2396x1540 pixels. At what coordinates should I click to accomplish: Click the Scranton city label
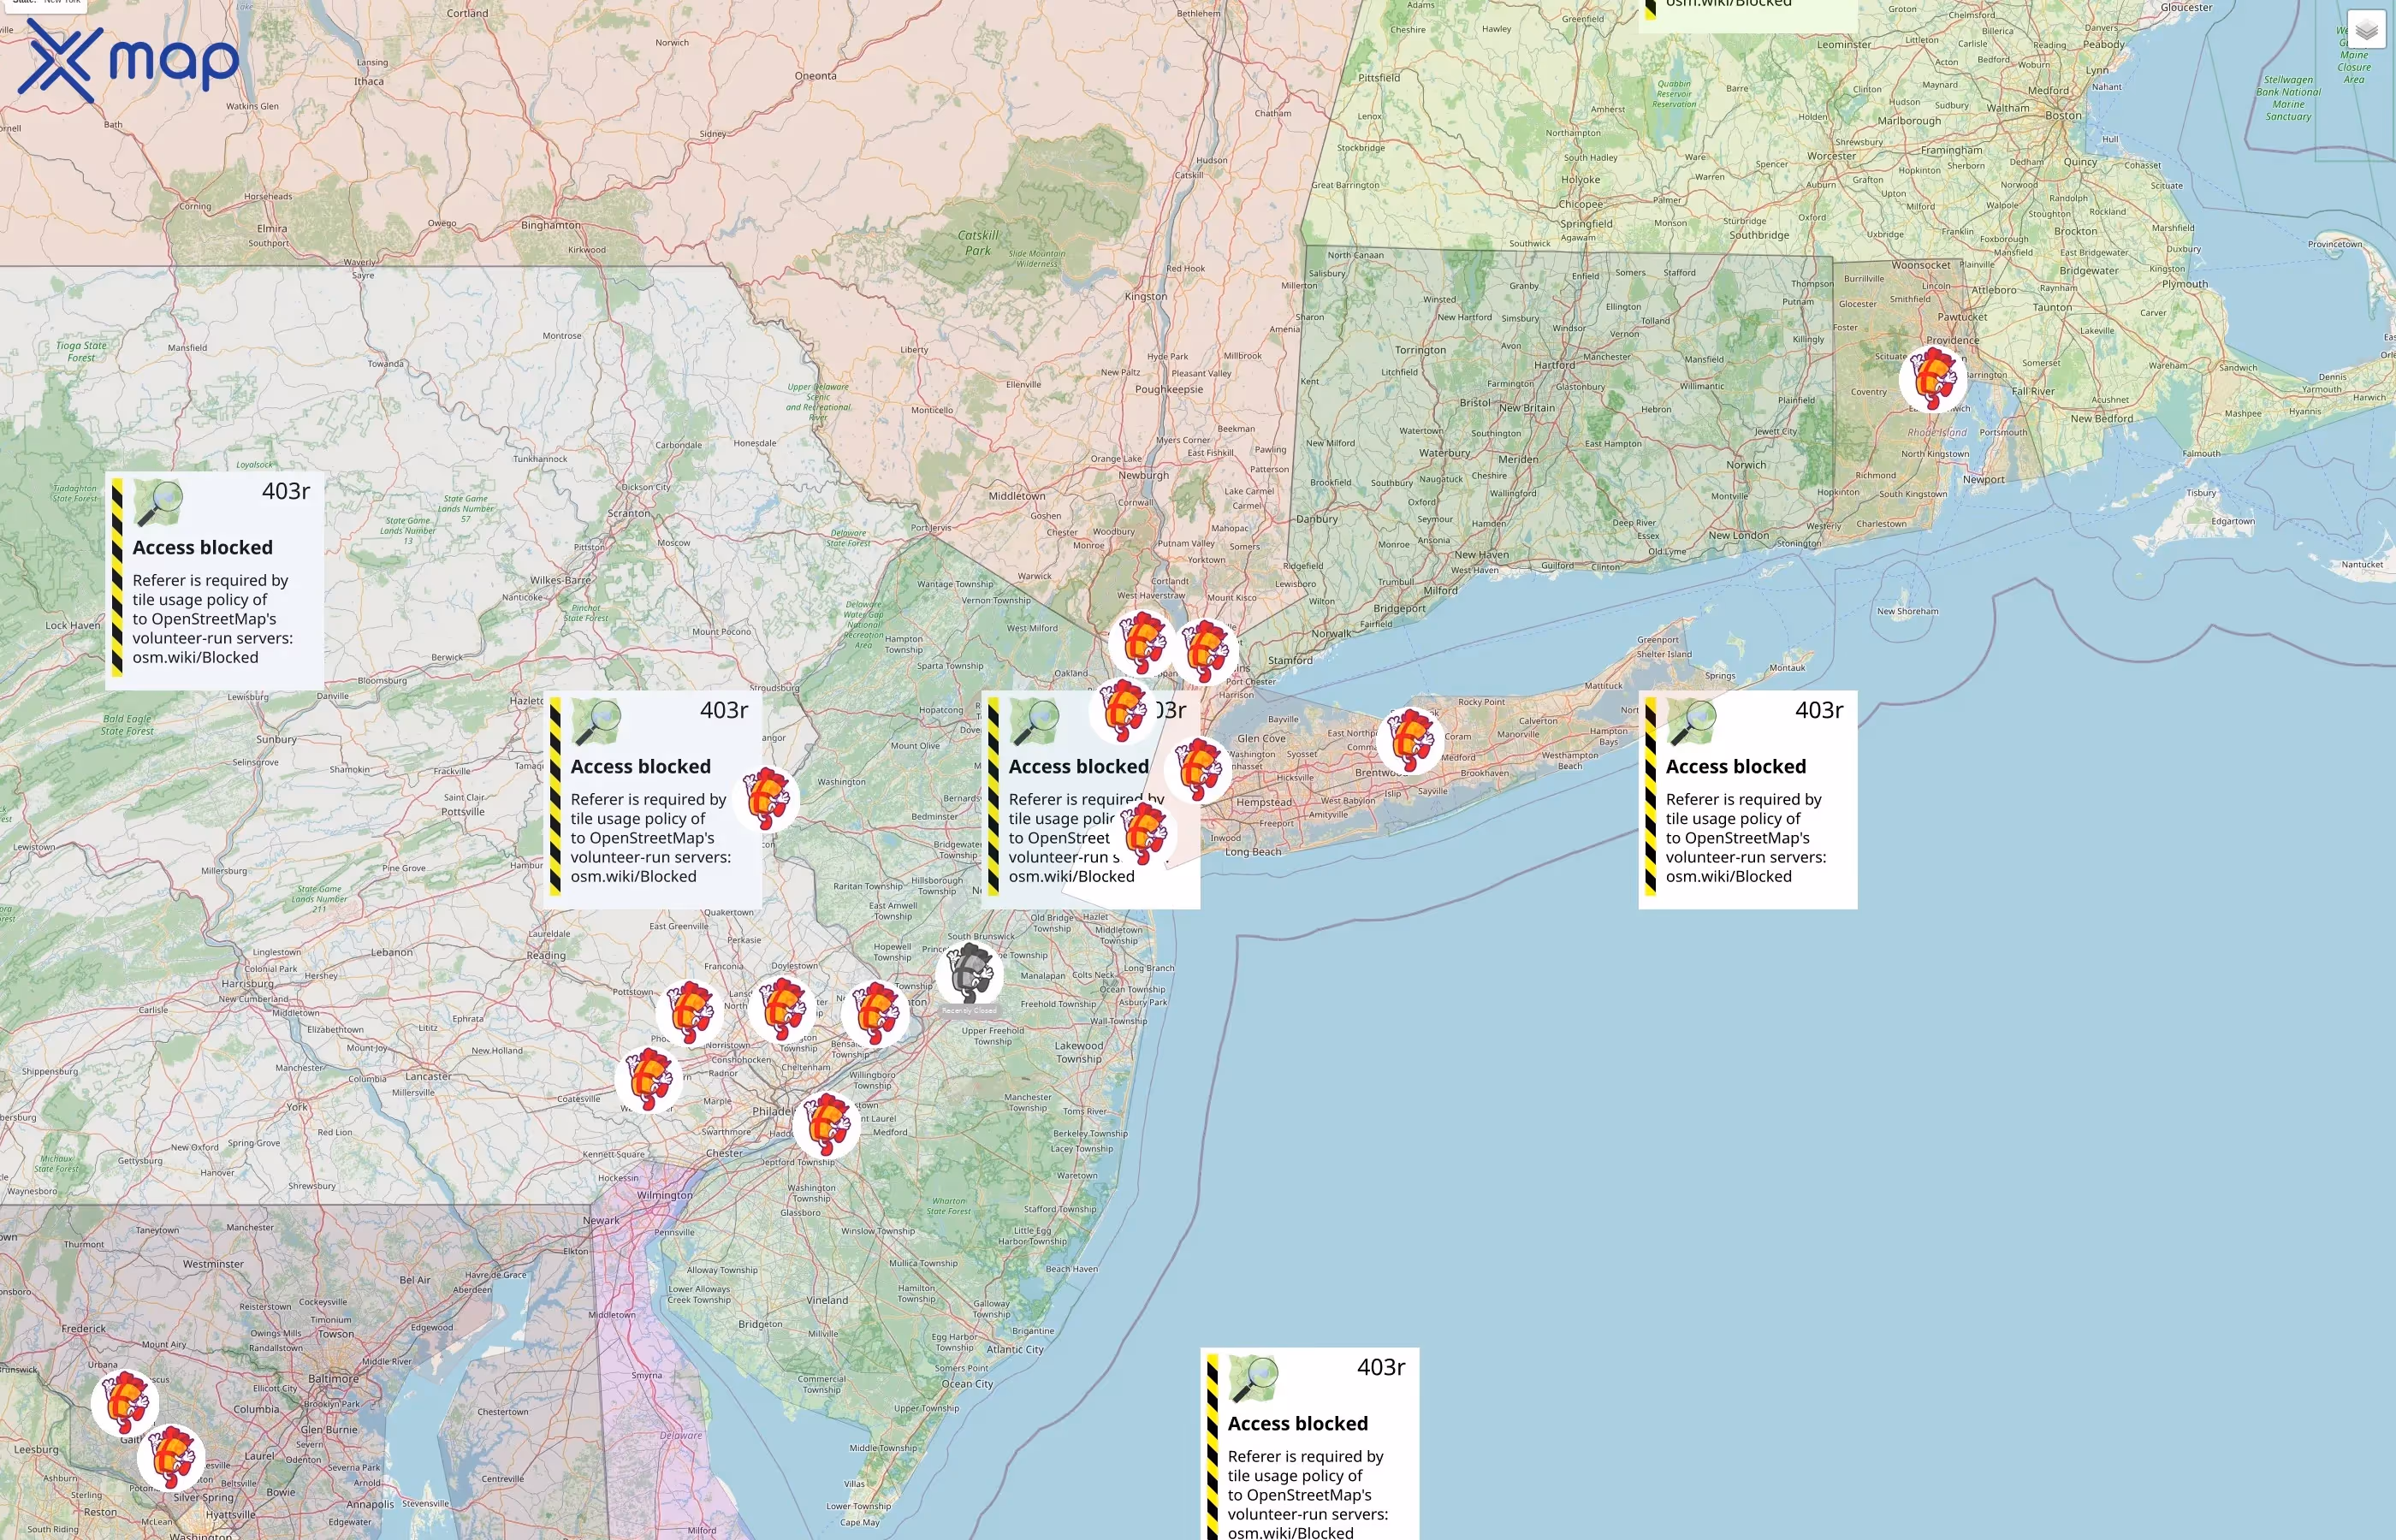pyautogui.click(x=629, y=513)
